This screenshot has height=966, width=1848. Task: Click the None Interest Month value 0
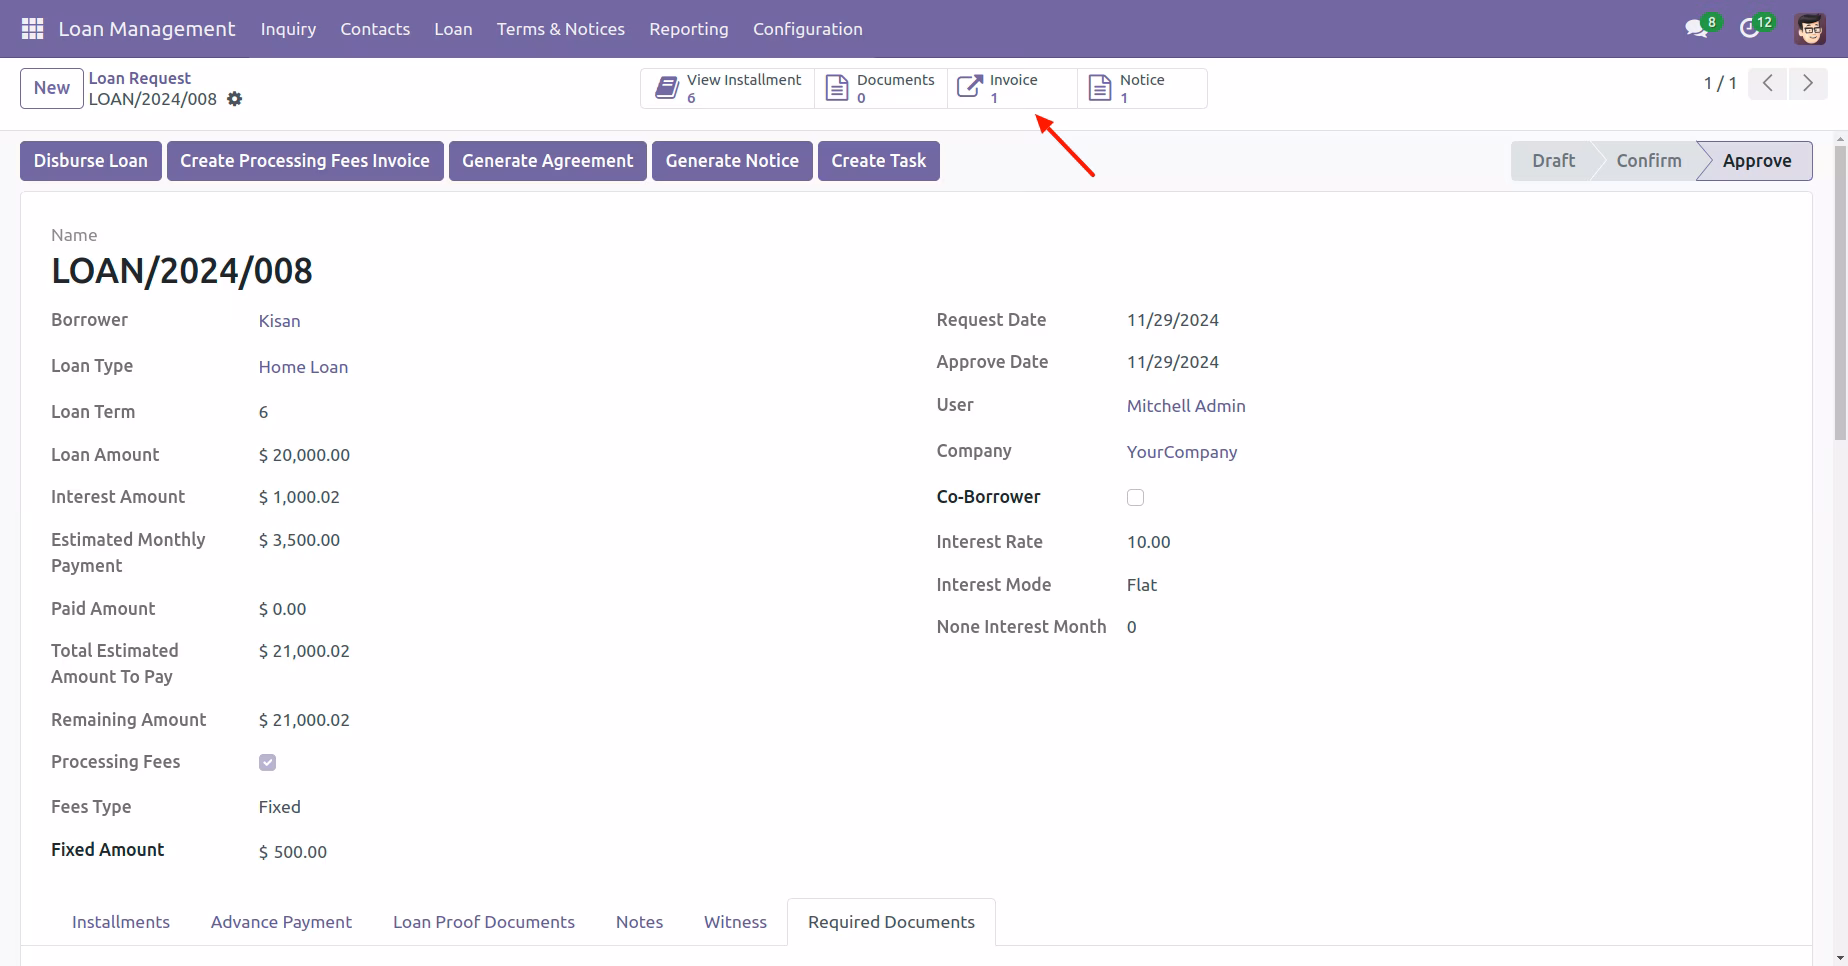pyautogui.click(x=1131, y=627)
